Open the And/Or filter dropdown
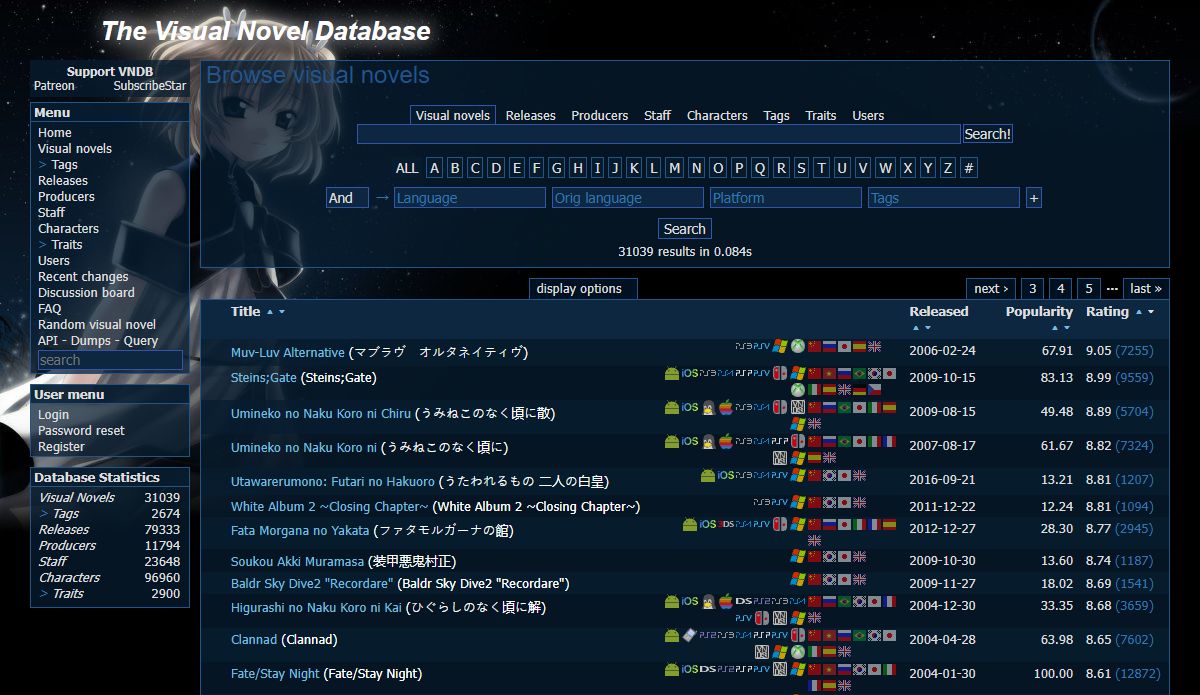Image resolution: width=1200 pixels, height=695 pixels. coord(347,198)
